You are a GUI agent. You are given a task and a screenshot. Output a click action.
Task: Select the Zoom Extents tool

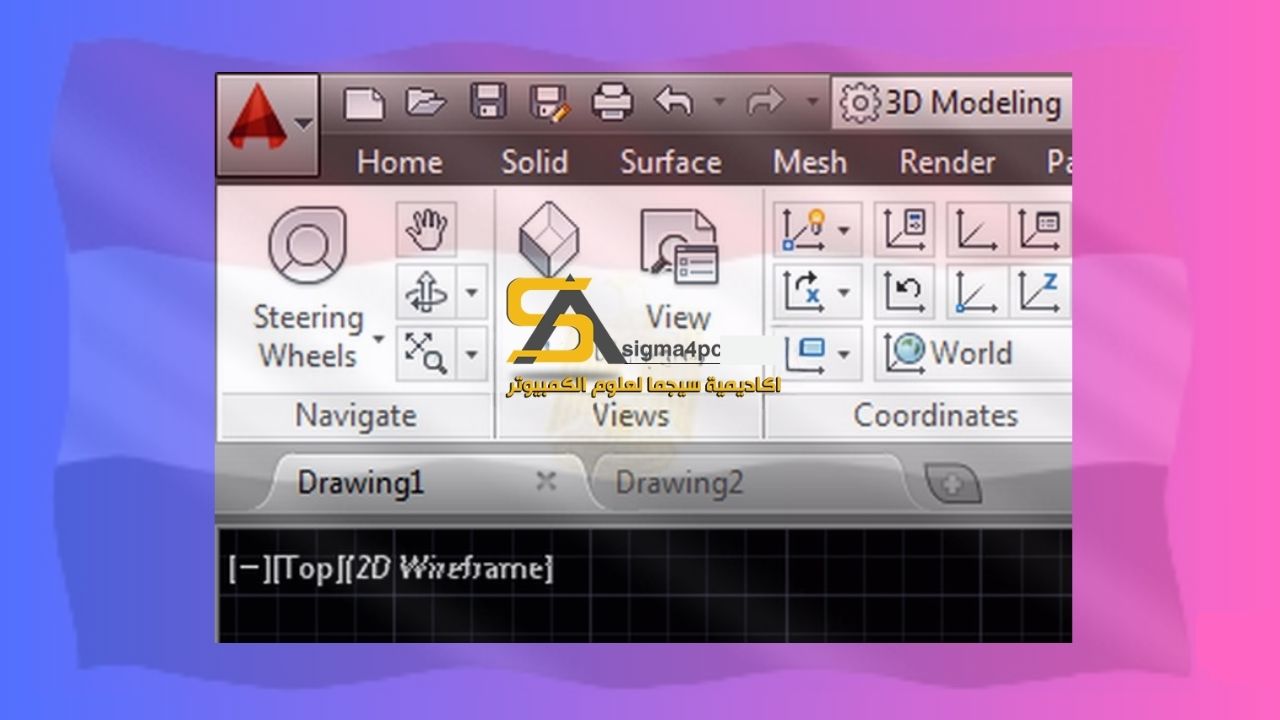[427, 354]
